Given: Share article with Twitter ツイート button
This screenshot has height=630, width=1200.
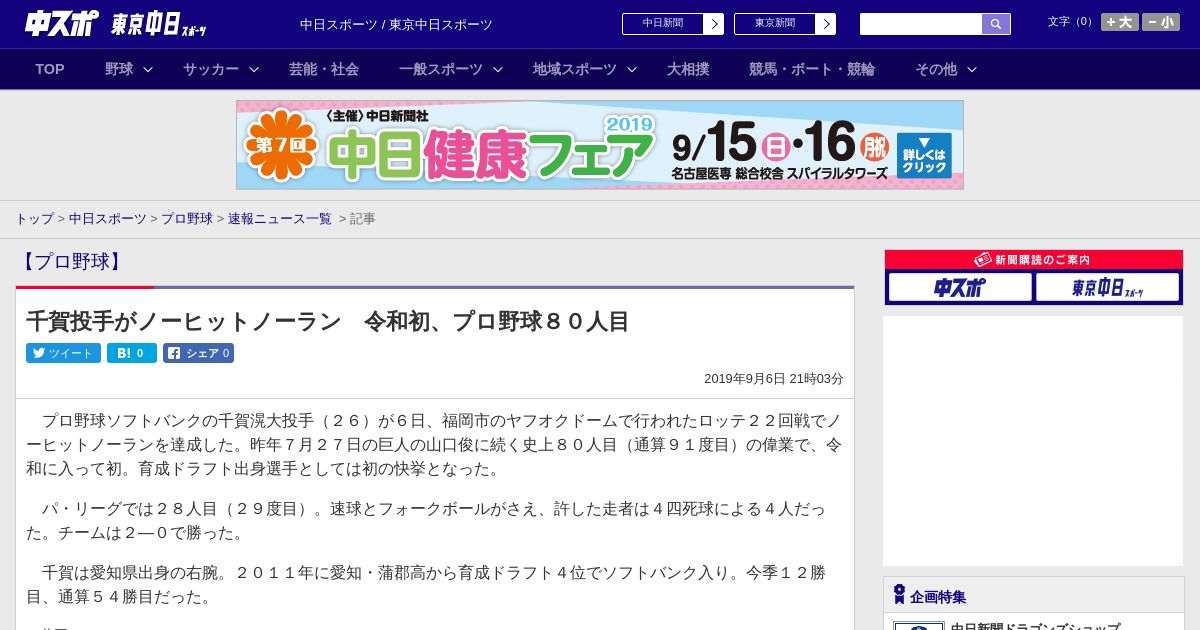Looking at the screenshot, I should coord(63,353).
